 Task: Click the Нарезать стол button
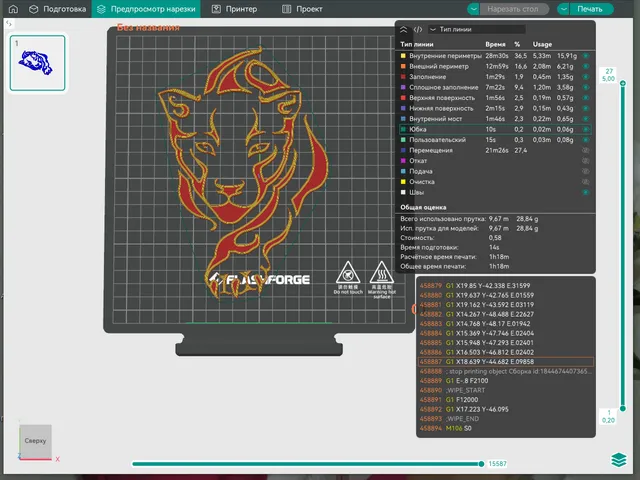click(513, 9)
